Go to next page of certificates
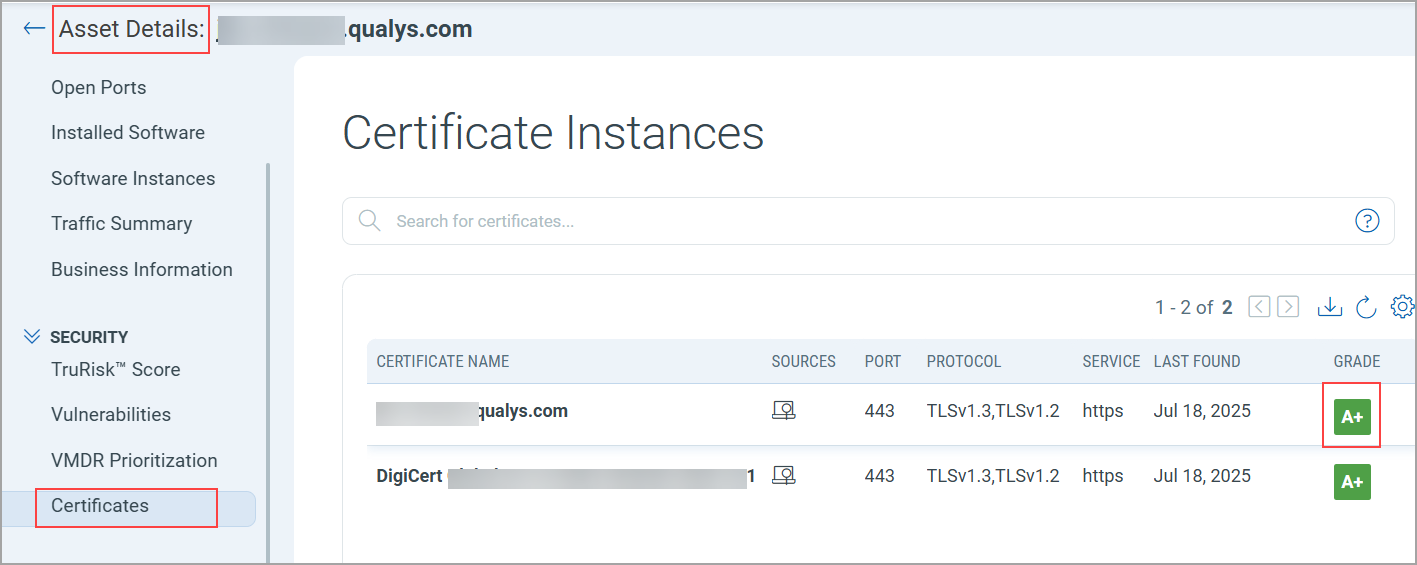Image resolution: width=1417 pixels, height=565 pixels. click(1288, 307)
